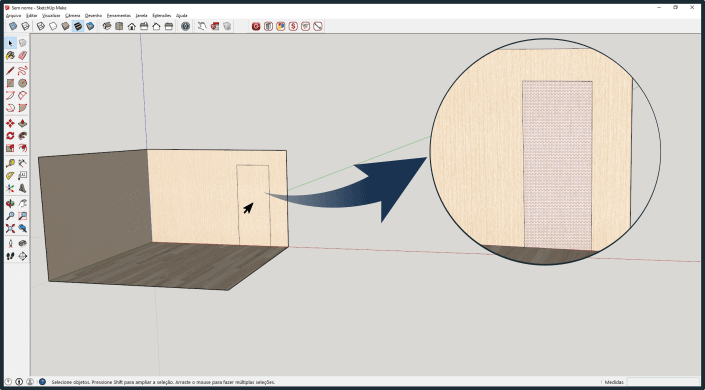Screen dimensions: 705x390
Task: Open the Ajuda menu
Action: [182, 15]
